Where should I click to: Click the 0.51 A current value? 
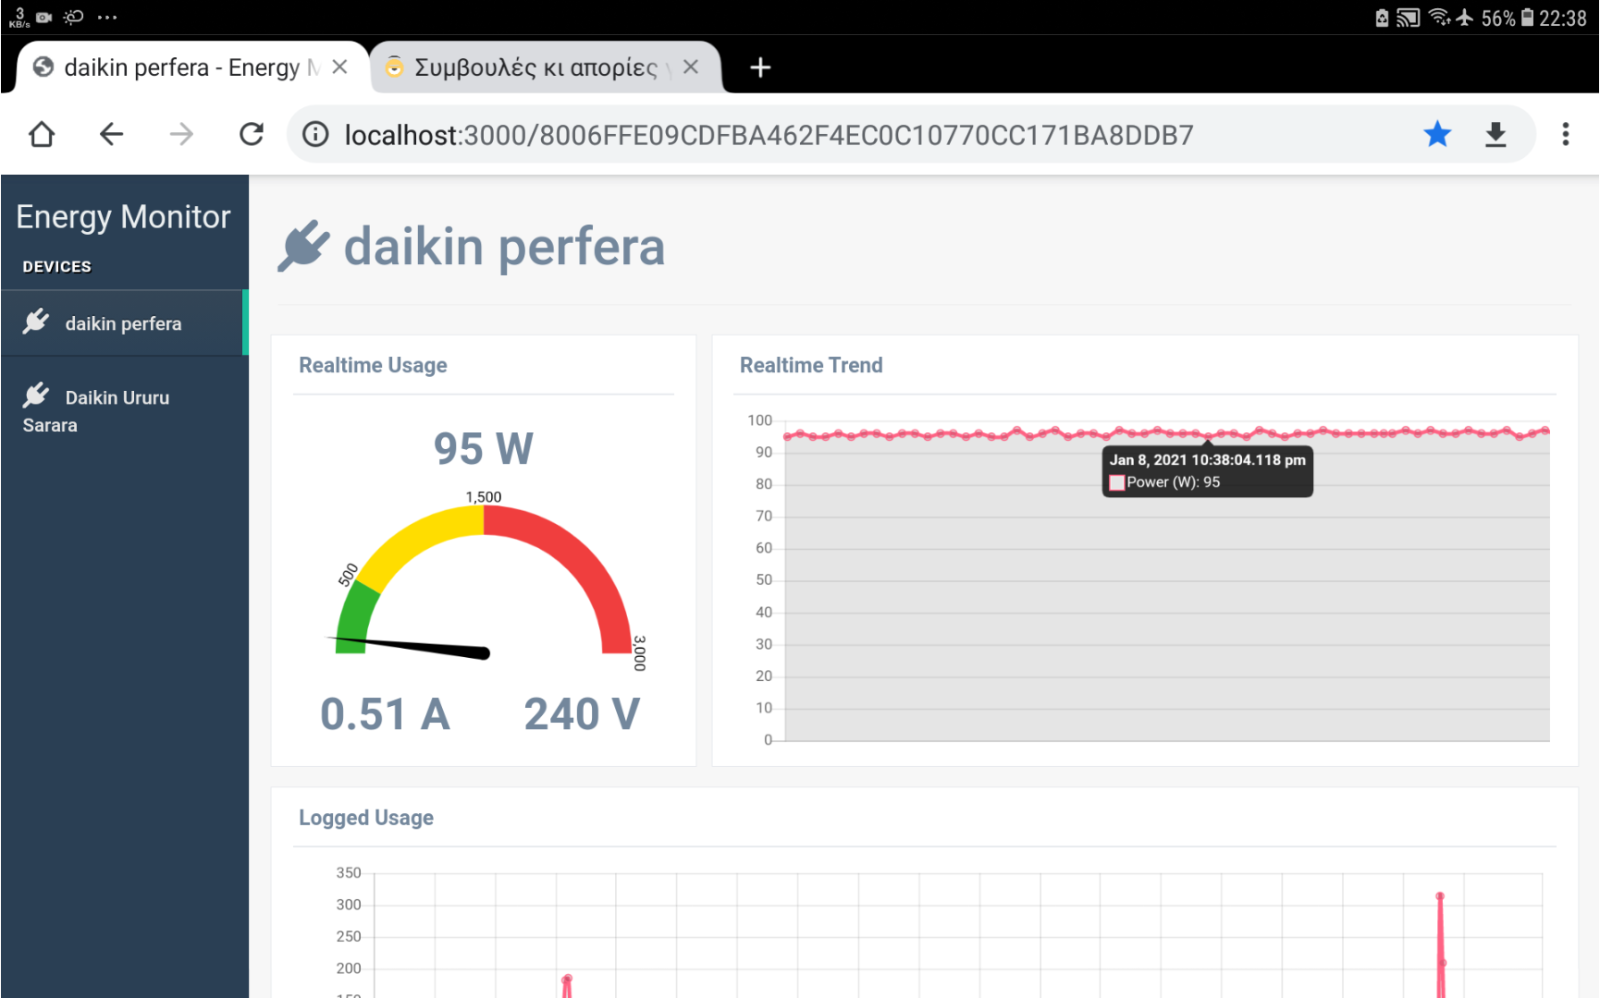(x=385, y=714)
